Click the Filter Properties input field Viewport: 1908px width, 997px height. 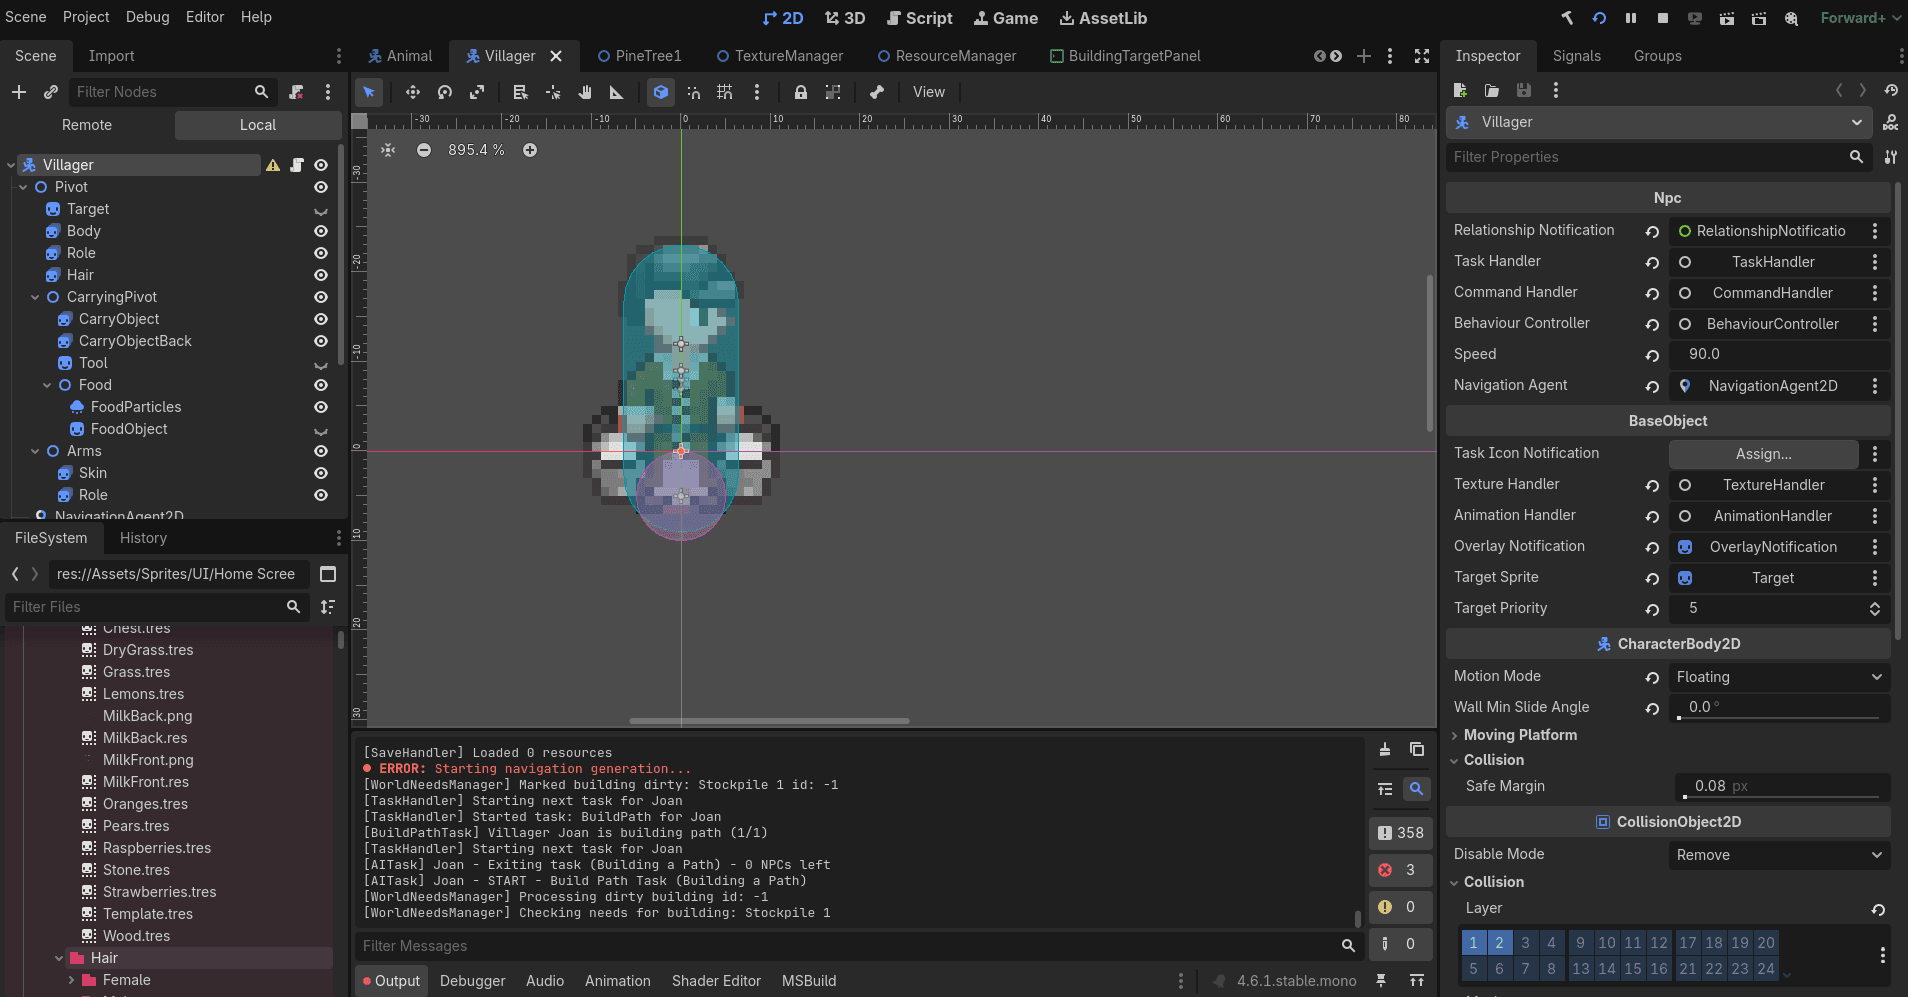1659,157
